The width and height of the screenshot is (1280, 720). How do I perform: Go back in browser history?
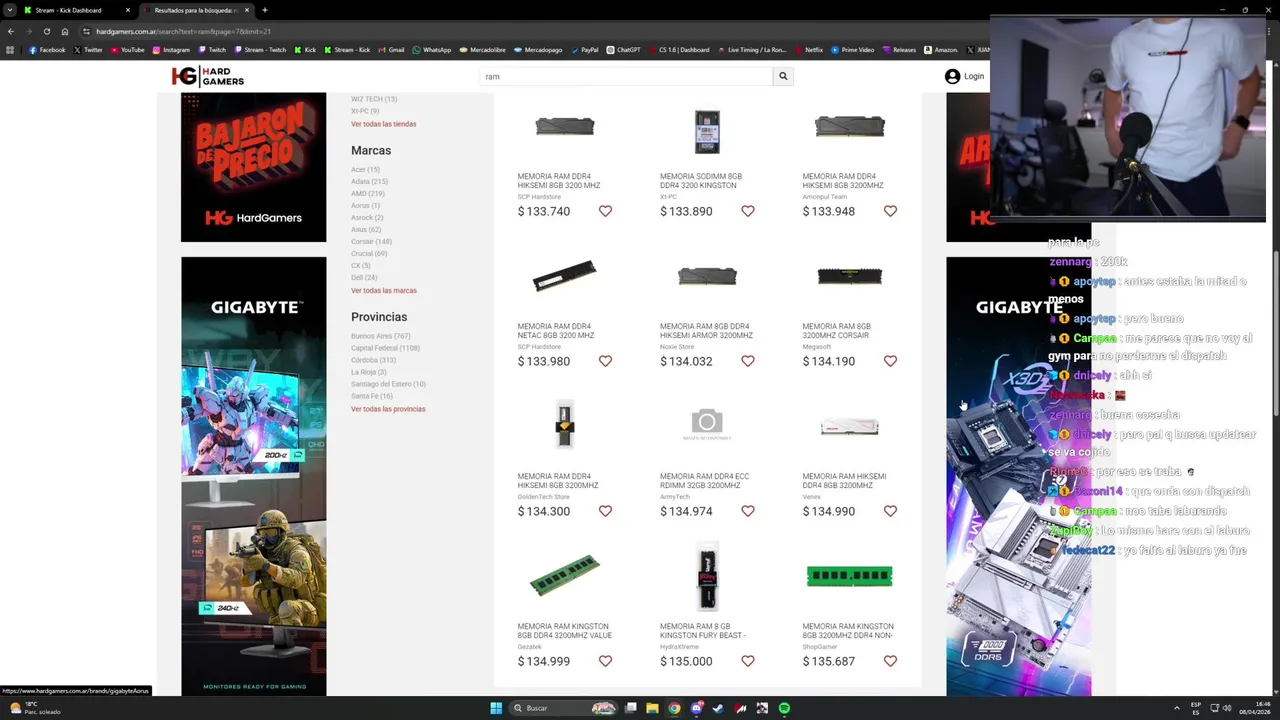pyautogui.click(x=10, y=31)
